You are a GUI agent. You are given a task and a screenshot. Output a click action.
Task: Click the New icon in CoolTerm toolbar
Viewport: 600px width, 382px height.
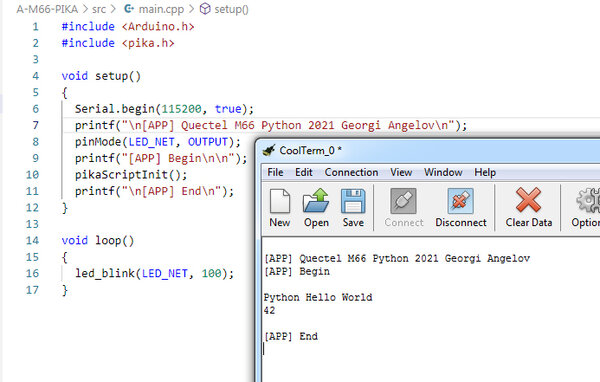(x=280, y=201)
